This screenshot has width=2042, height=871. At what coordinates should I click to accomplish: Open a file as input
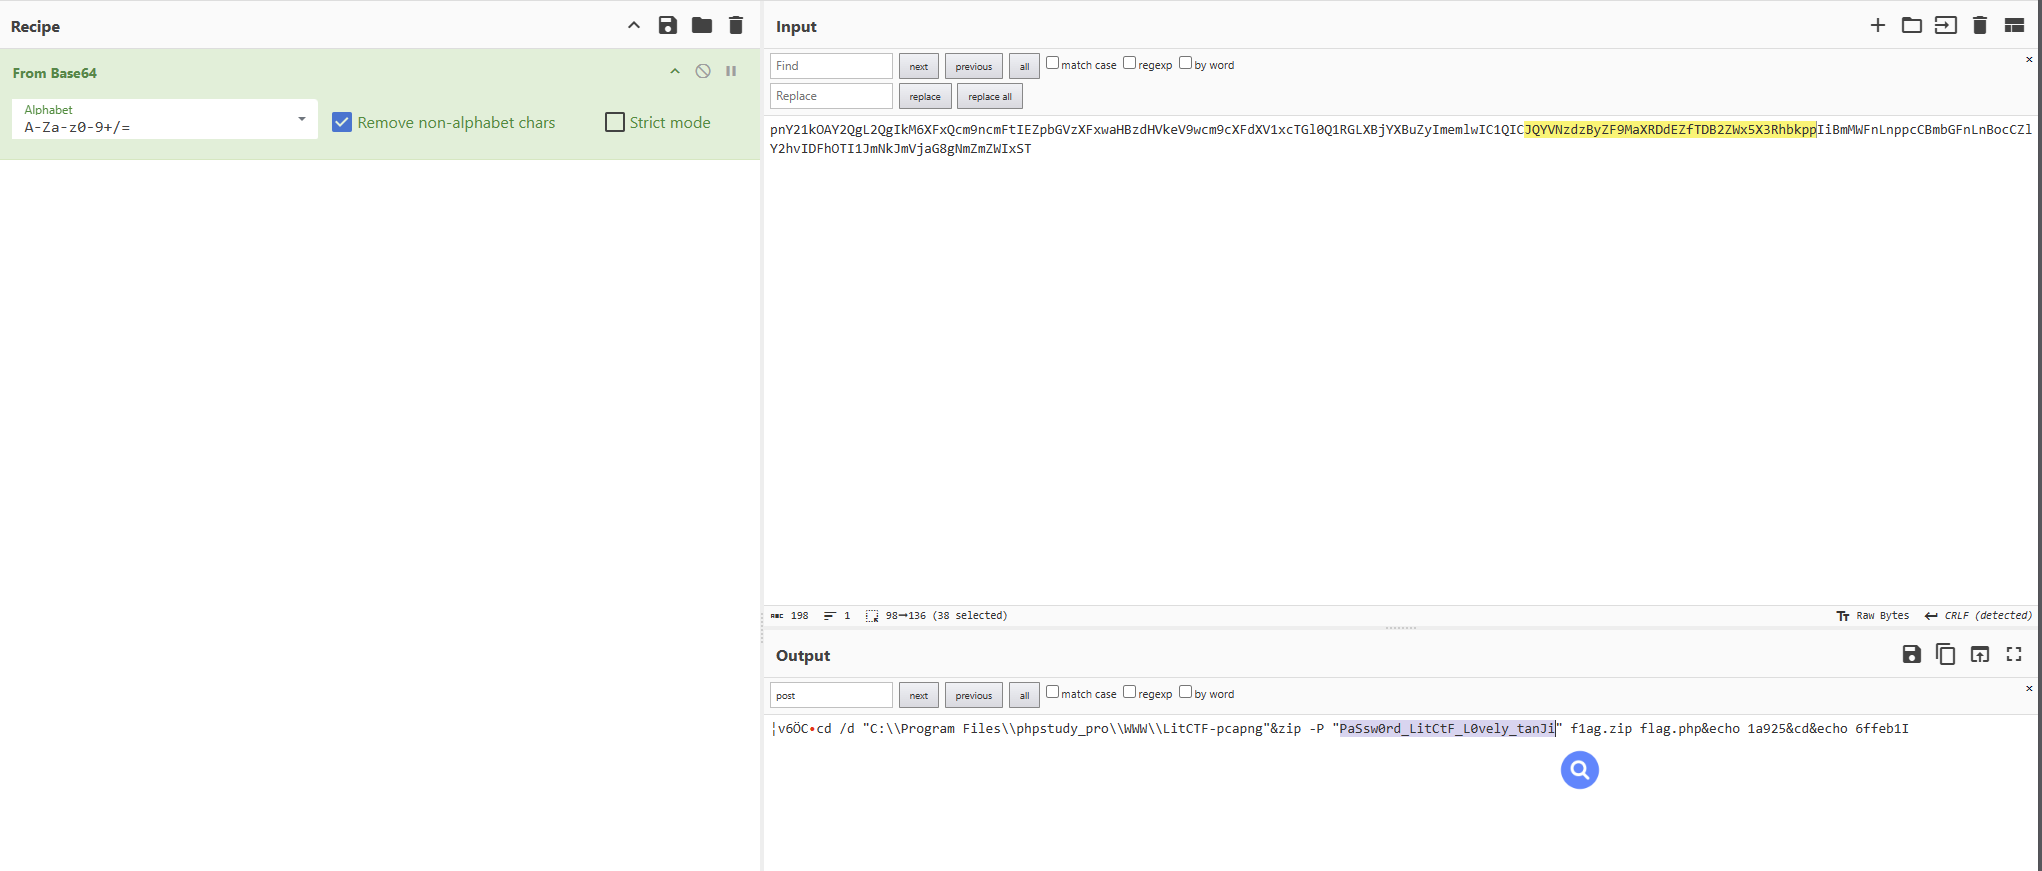coord(1946,26)
